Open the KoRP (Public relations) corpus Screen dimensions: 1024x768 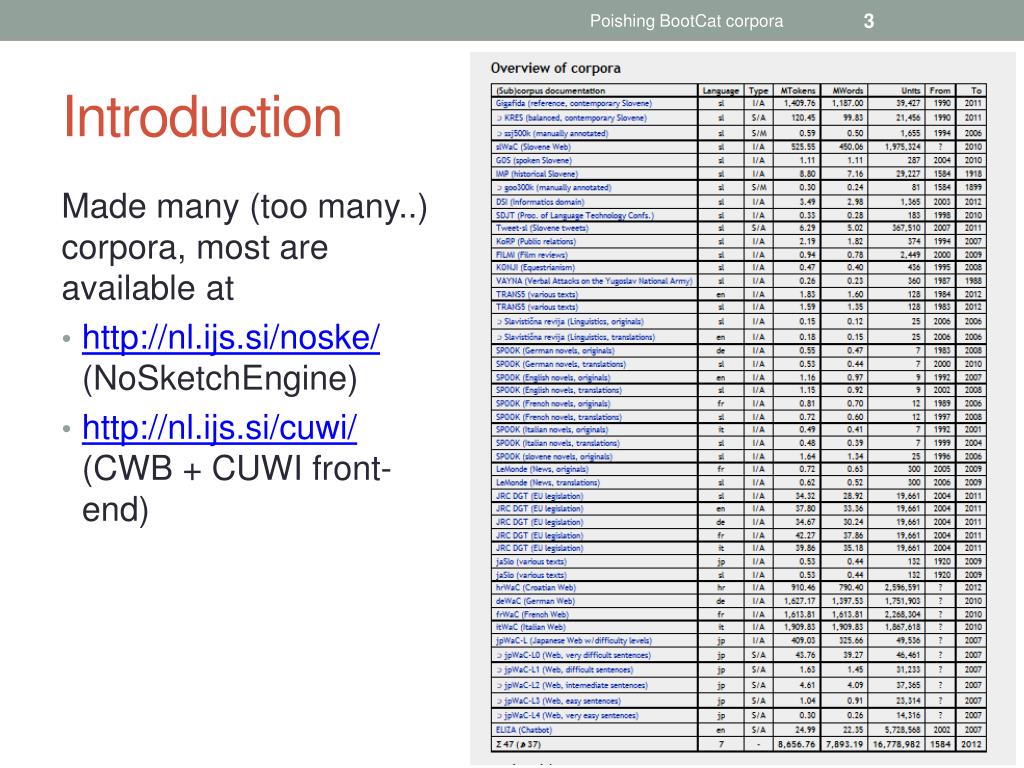pyautogui.click(x=537, y=240)
